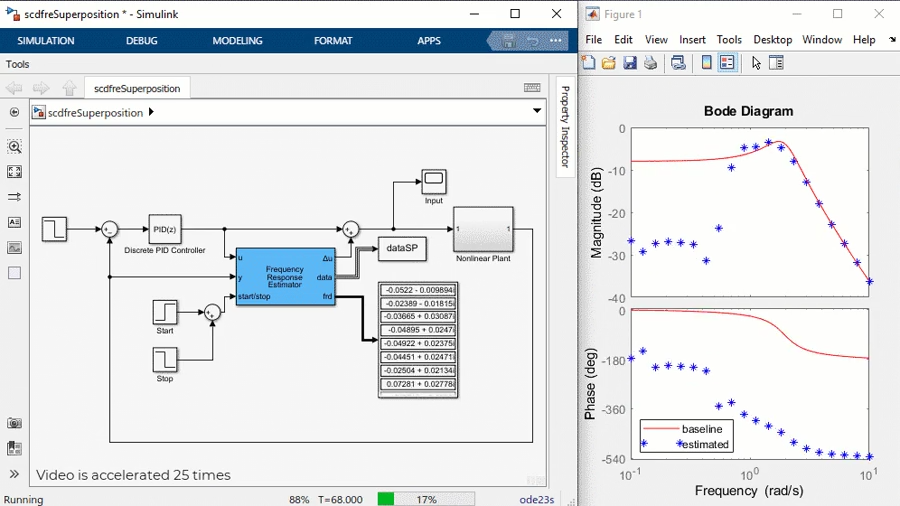Insert Colorbar icon in Figure 1 toolbar
Screen dimensions: 900x506
(707, 63)
